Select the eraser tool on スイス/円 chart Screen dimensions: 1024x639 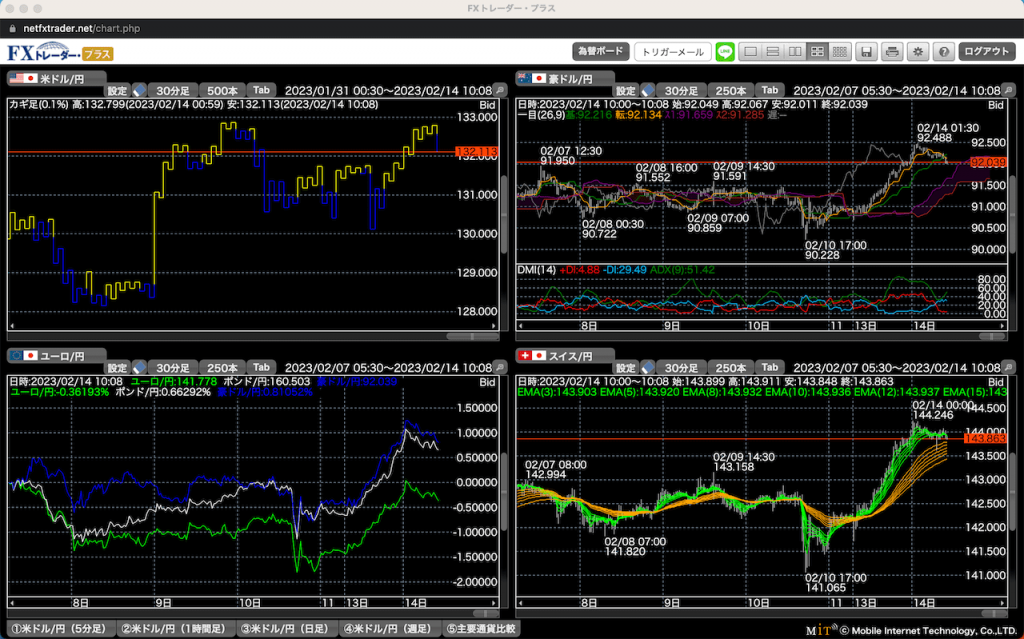pos(647,368)
